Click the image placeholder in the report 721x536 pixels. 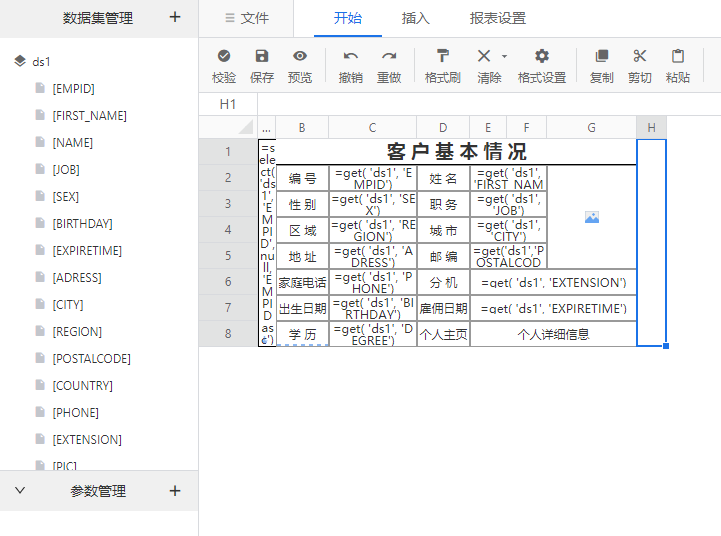click(x=592, y=217)
